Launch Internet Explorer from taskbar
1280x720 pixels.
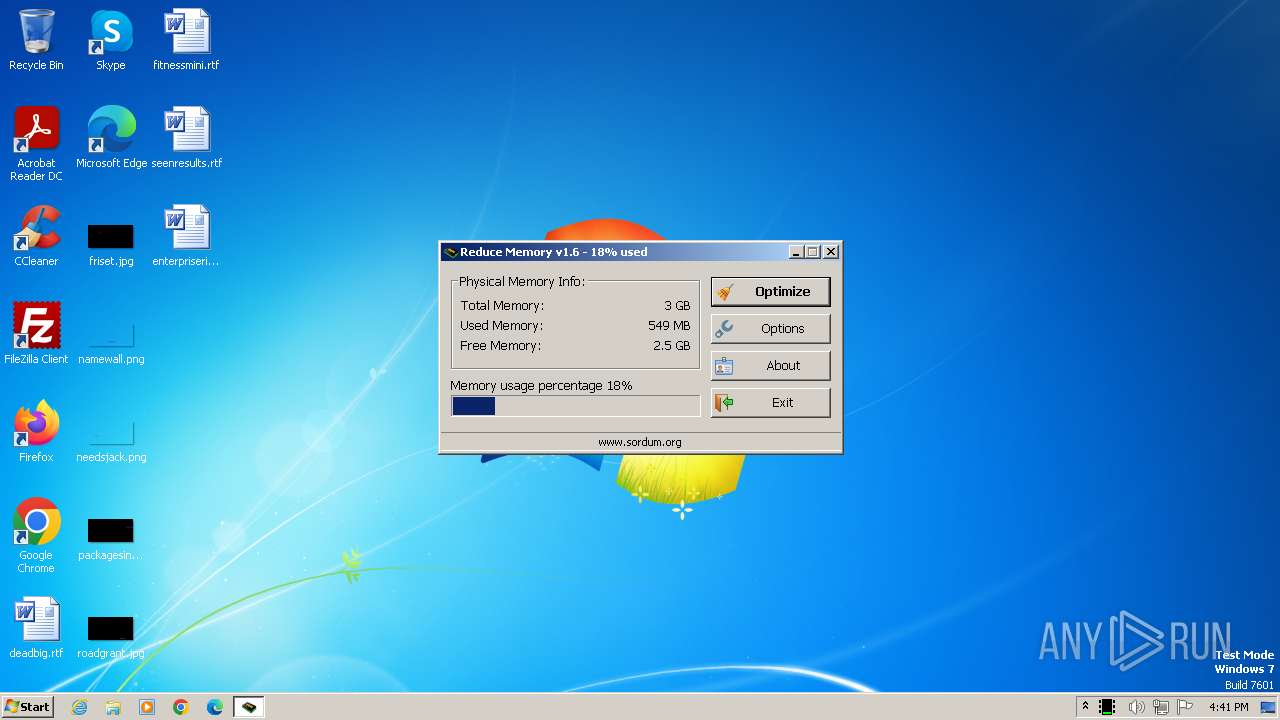pos(80,707)
